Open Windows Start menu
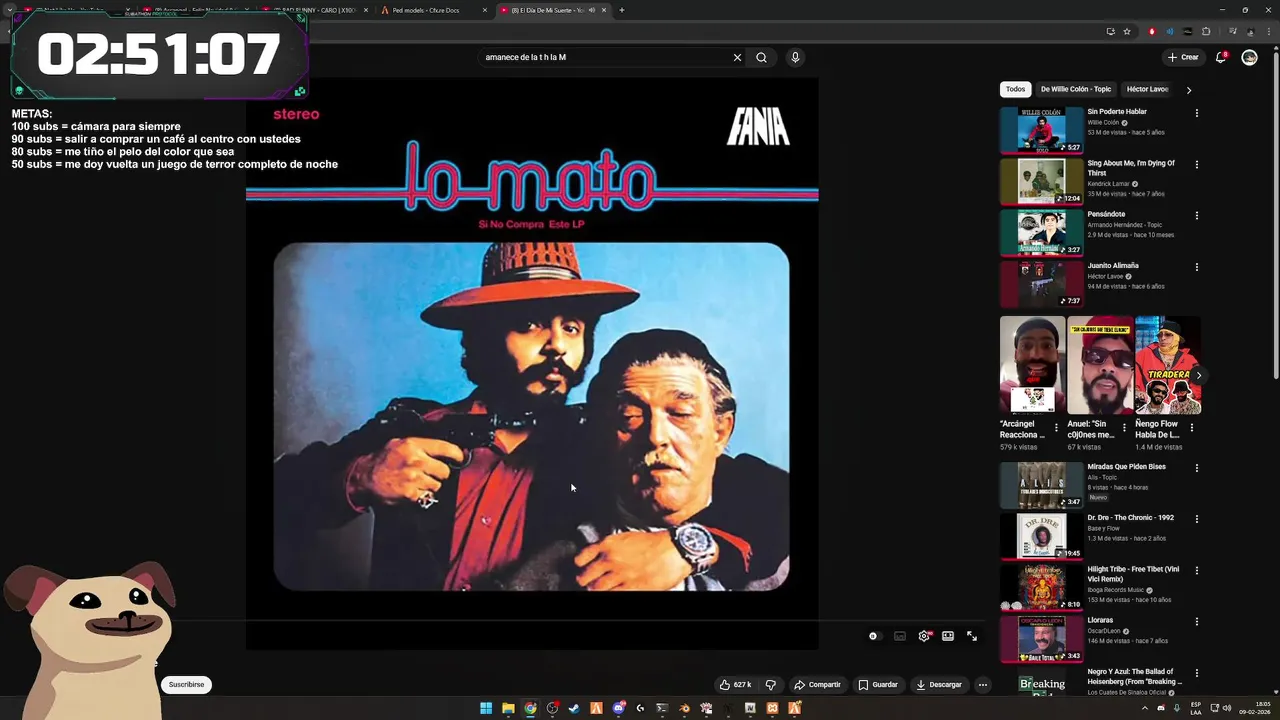Viewport: 1280px width, 720px height. 486,708
